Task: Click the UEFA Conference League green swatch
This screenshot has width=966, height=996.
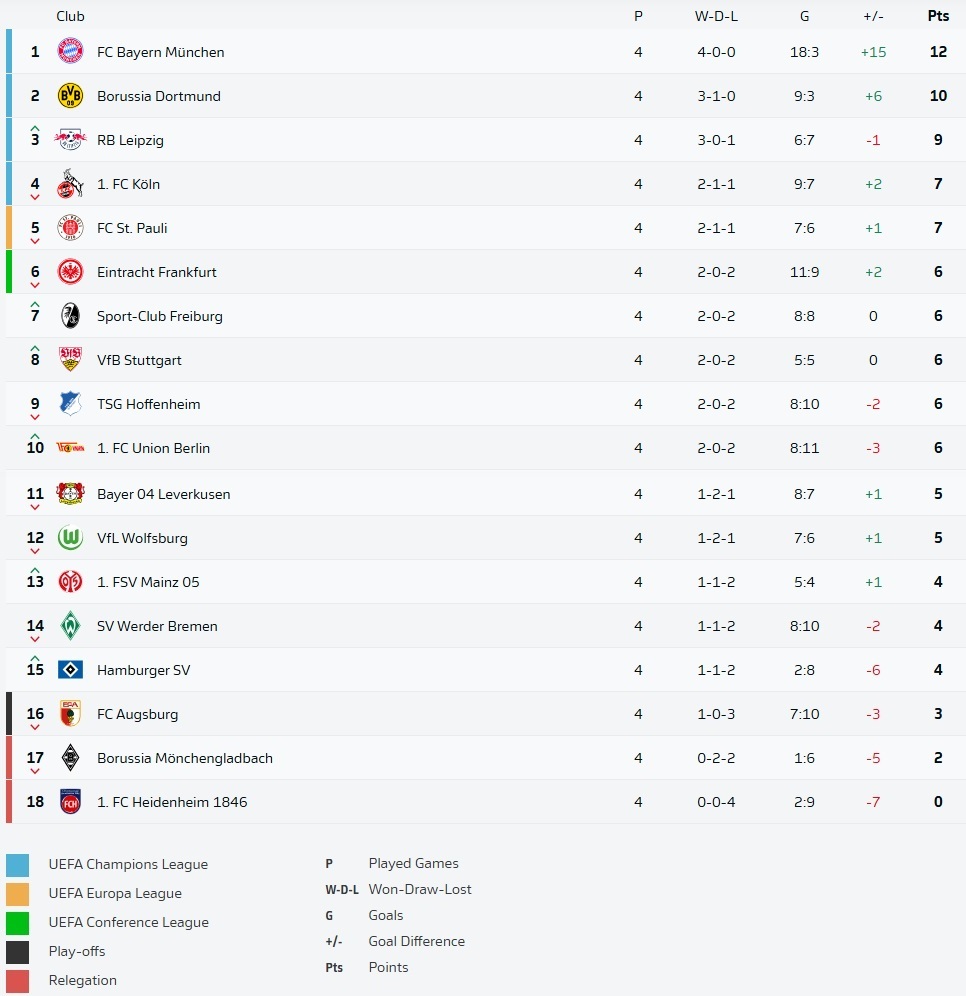Action: [x=17, y=923]
